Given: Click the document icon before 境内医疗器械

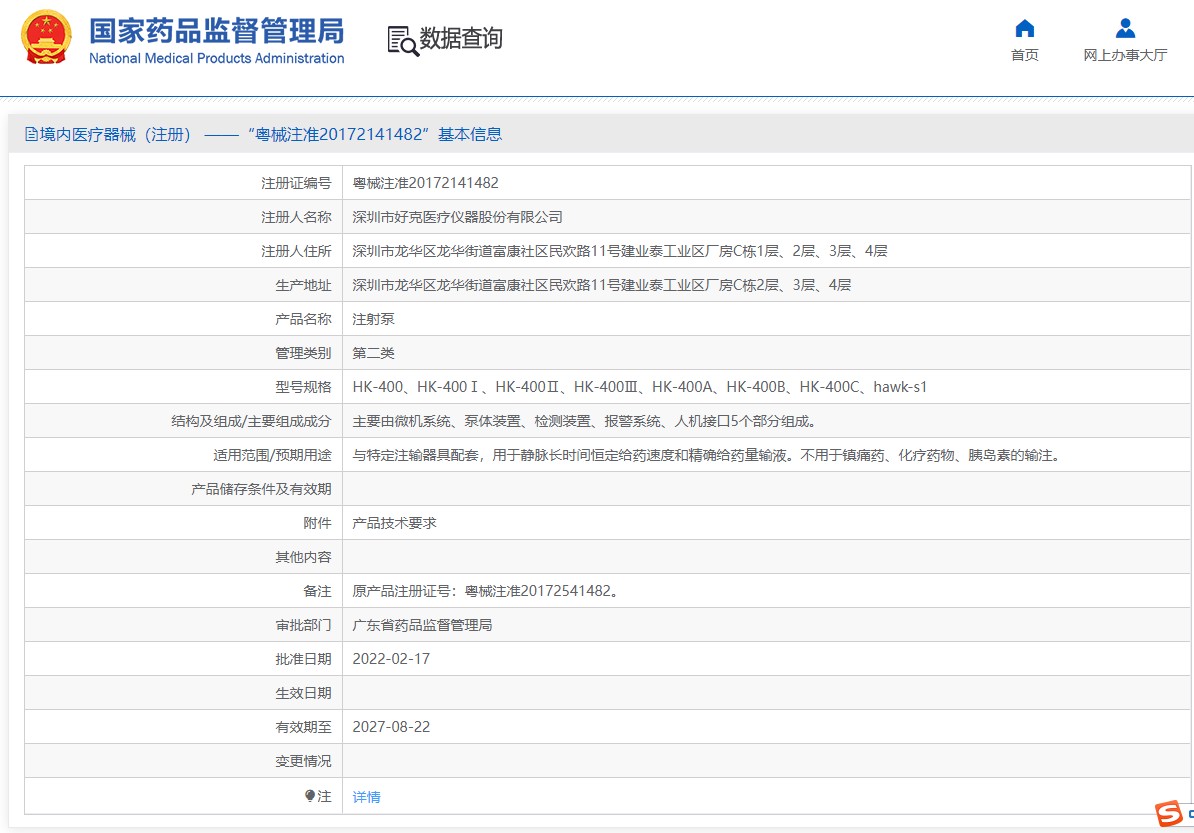Looking at the screenshot, I should click(32, 135).
